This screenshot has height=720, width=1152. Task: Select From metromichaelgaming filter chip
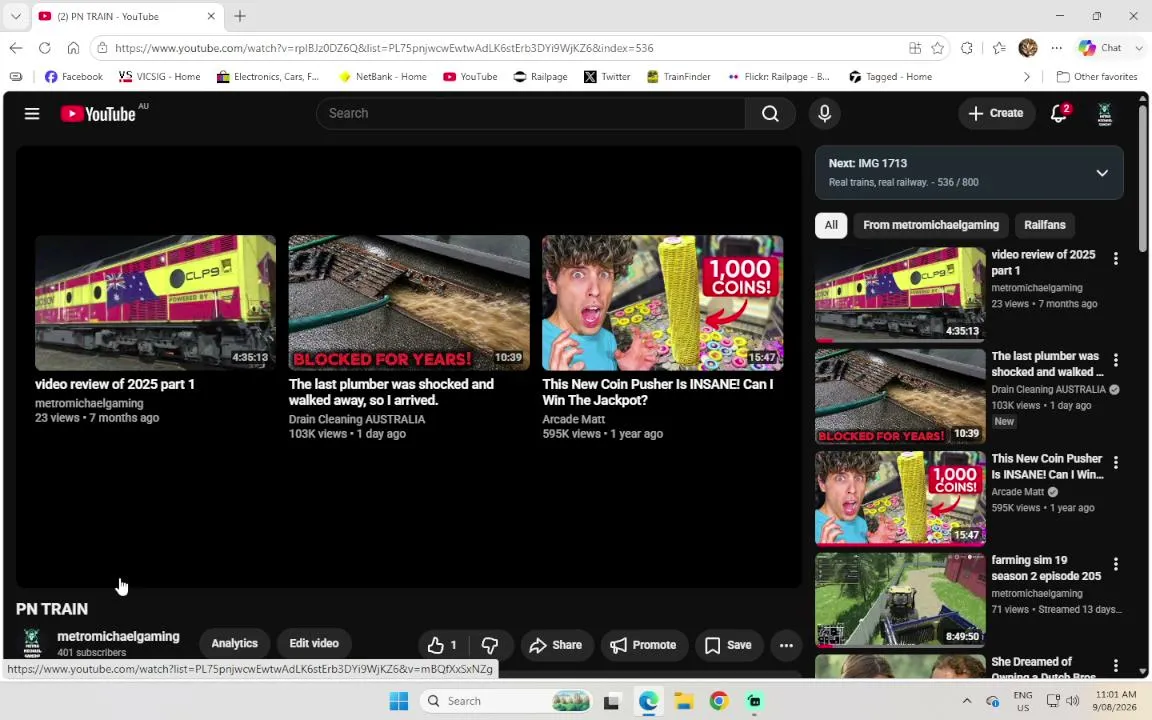[x=931, y=225]
